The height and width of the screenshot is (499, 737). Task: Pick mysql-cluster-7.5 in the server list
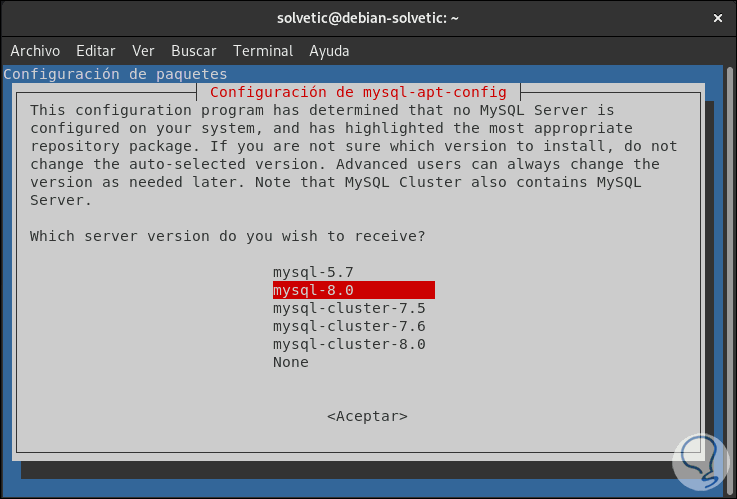(x=349, y=308)
